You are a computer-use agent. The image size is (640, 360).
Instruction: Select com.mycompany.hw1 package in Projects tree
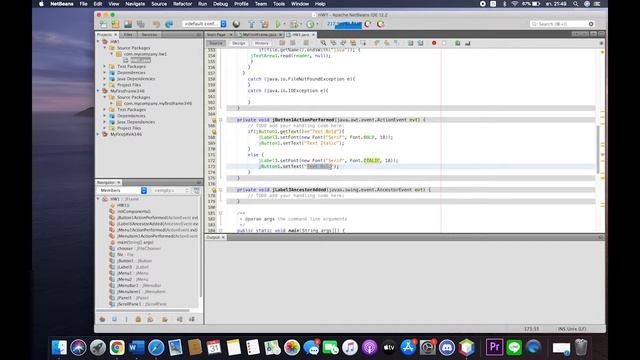(145, 54)
